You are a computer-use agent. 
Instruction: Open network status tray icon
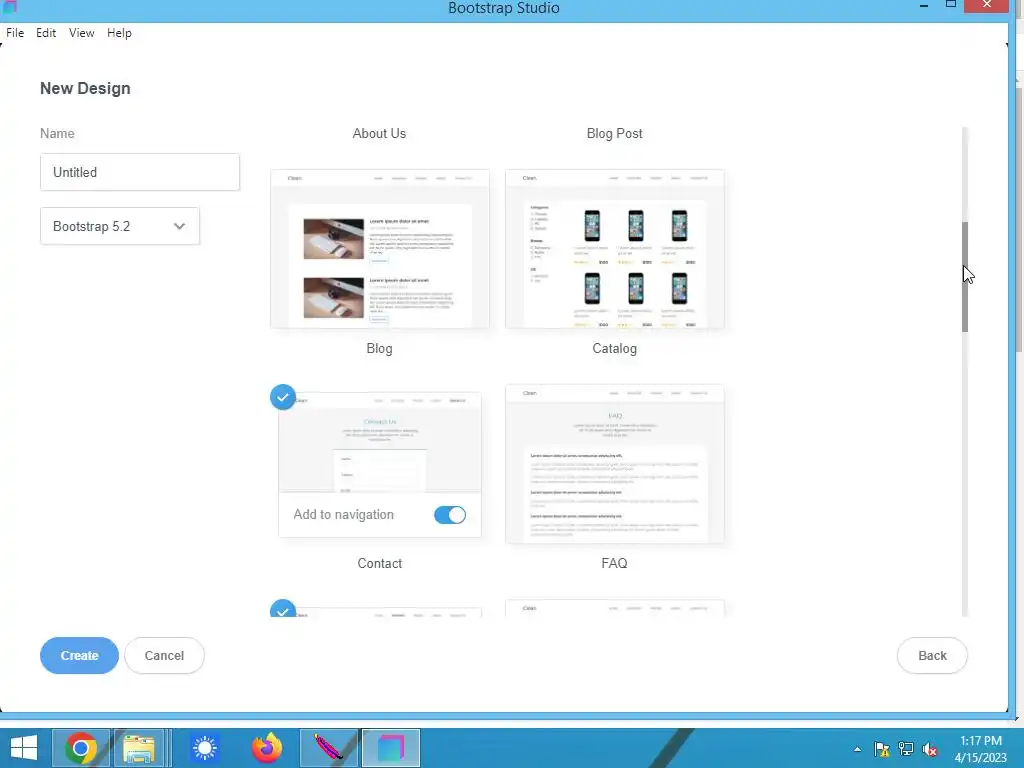pyautogui.click(x=906, y=749)
